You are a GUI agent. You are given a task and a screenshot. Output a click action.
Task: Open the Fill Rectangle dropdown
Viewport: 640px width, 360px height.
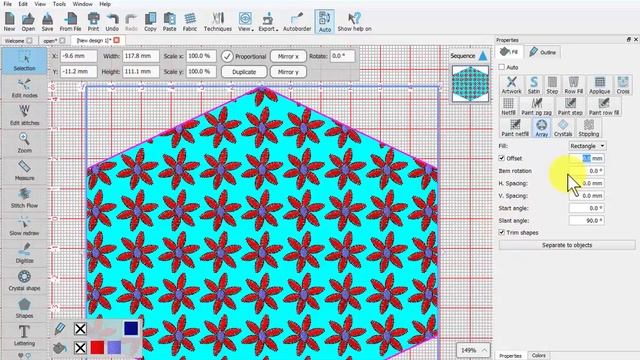click(x=587, y=146)
